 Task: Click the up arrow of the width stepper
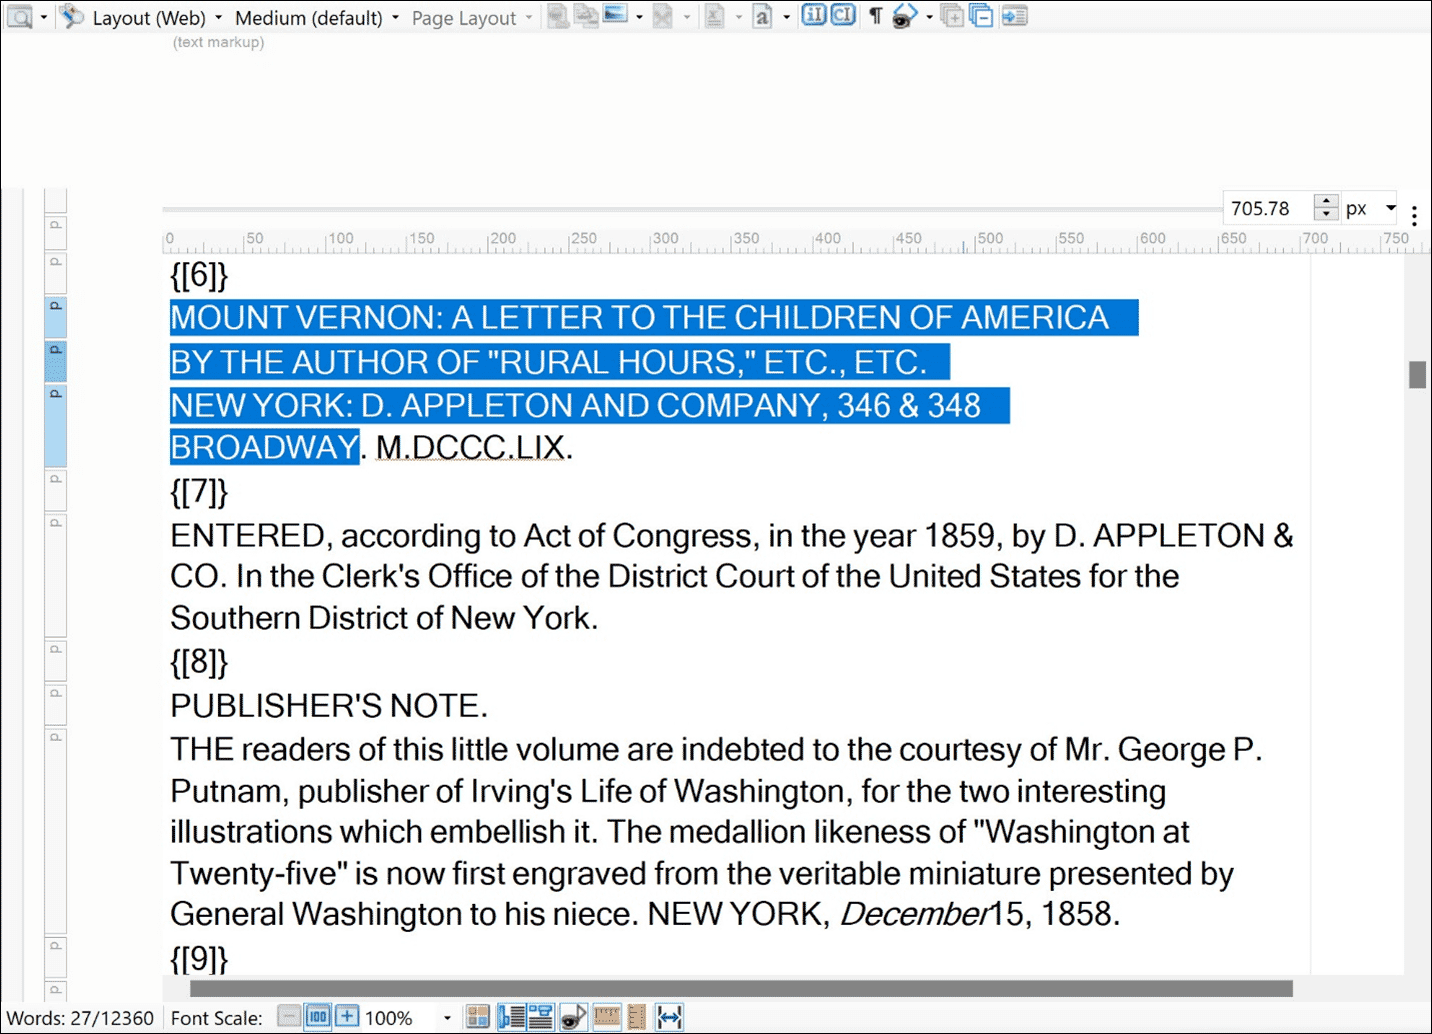click(1326, 201)
